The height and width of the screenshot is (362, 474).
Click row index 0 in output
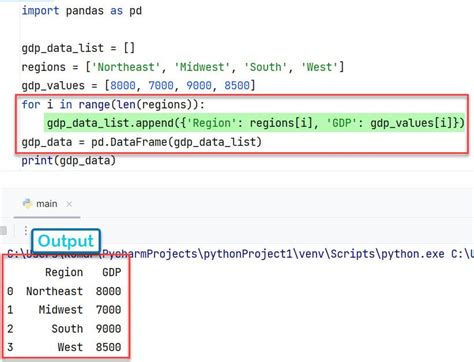10,291
